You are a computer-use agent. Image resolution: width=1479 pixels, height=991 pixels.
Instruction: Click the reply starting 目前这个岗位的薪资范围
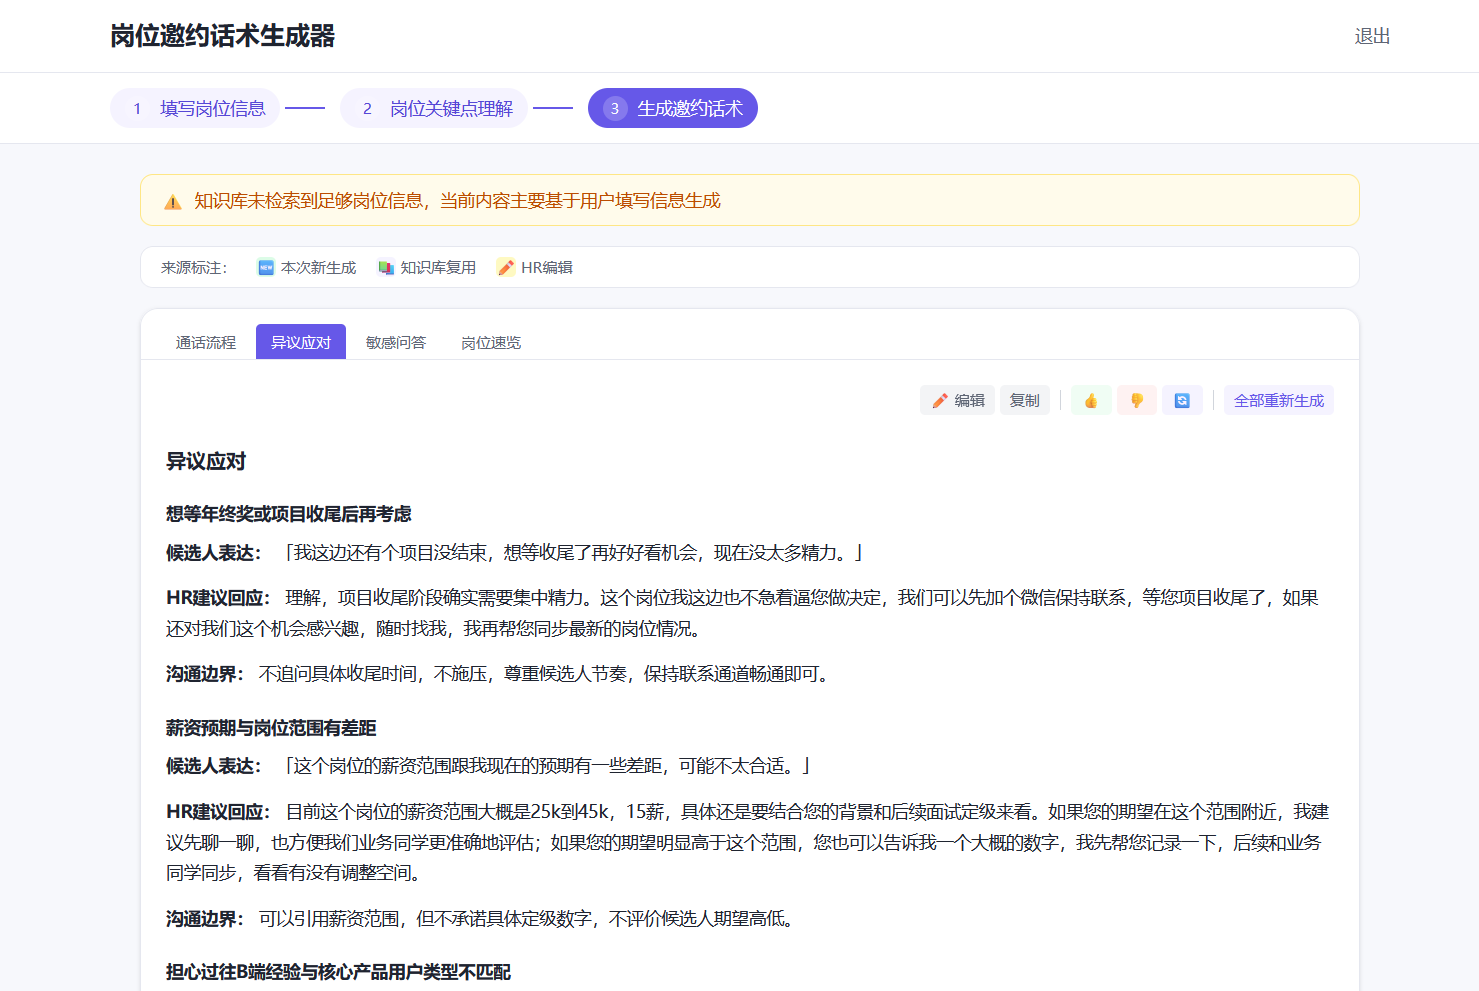[747, 842]
